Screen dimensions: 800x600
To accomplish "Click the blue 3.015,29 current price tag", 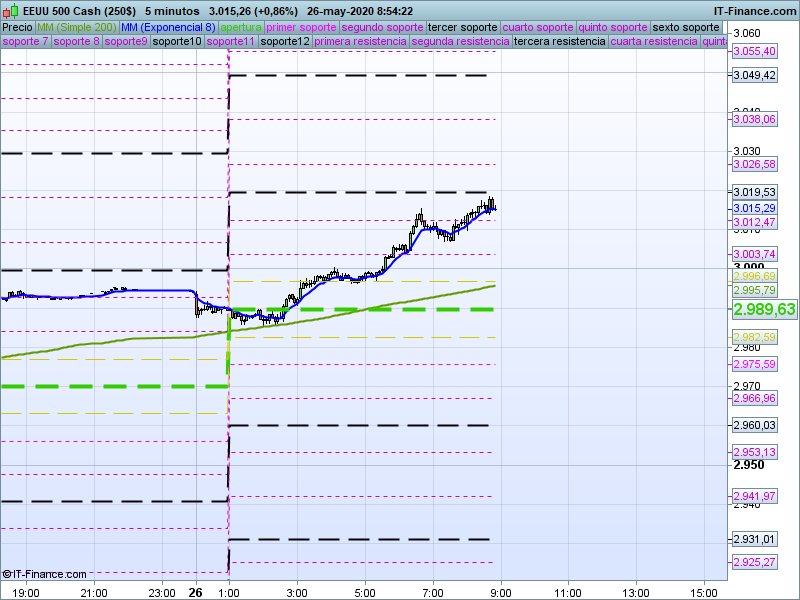I will pos(754,208).
